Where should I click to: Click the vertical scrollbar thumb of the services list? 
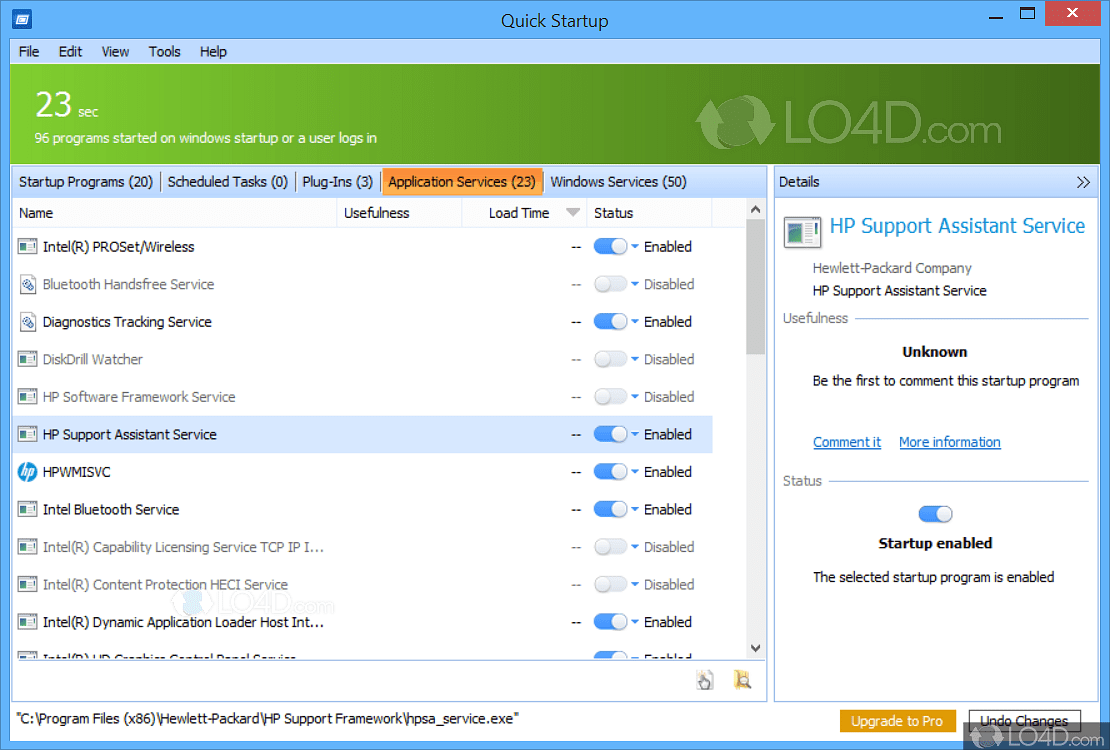click(x=755, y=286)
